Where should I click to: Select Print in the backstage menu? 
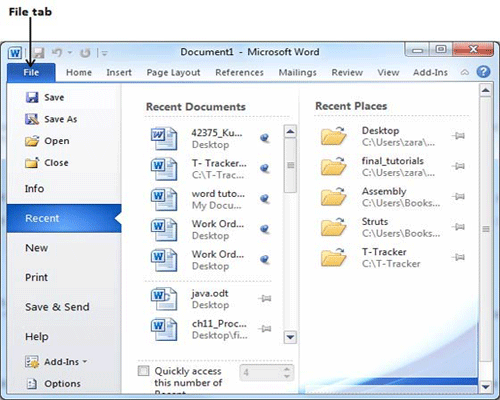[x=36, y=277]
